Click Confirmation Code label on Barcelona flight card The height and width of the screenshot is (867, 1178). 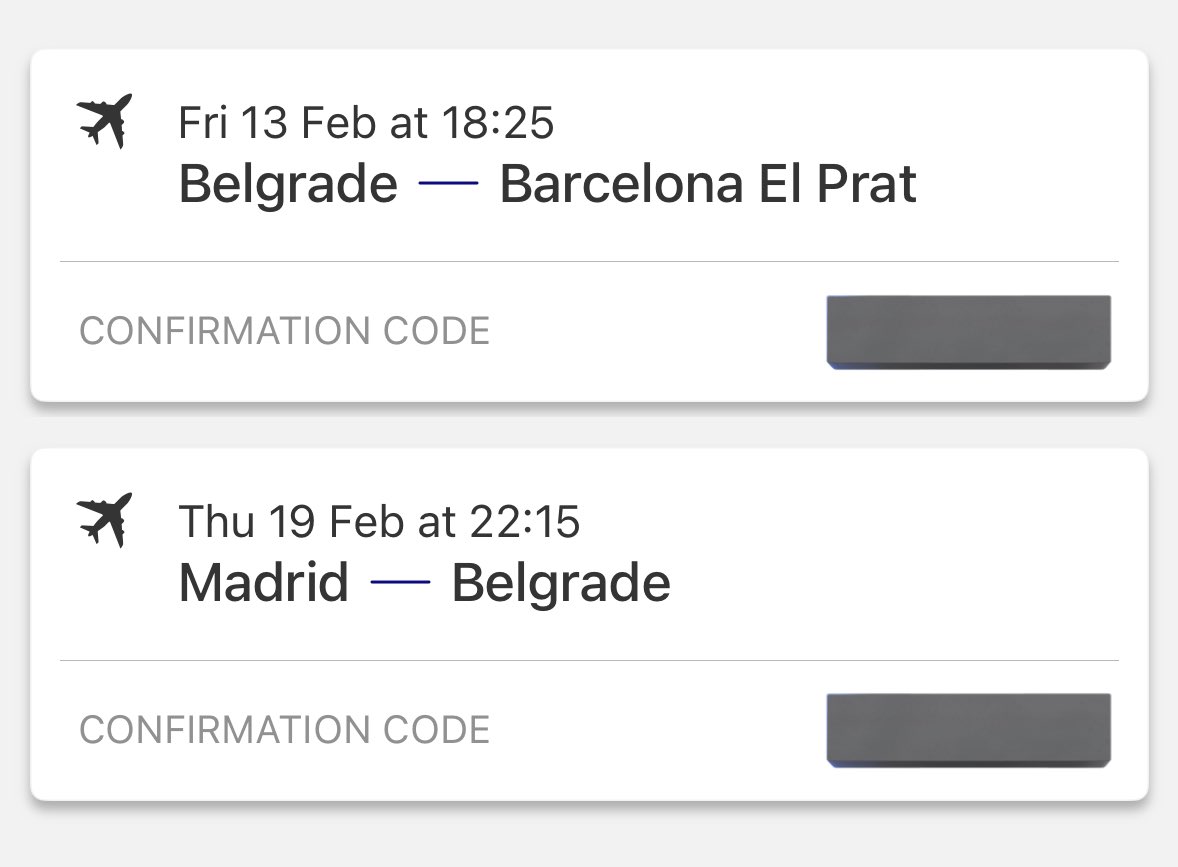pyautogui.click(x=285, y=331)
